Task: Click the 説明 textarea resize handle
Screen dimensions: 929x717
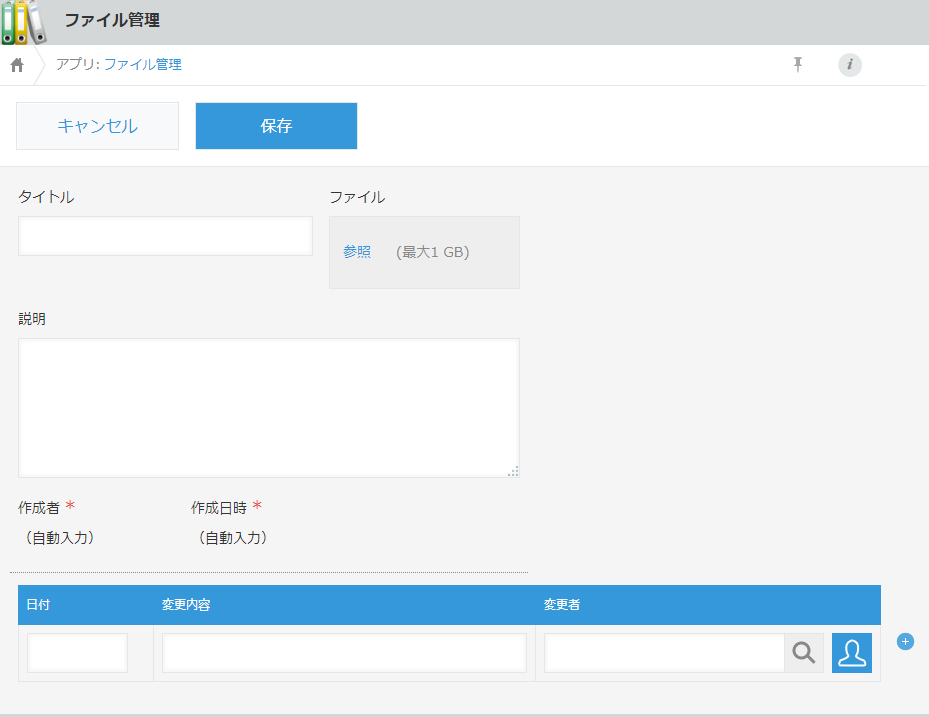Action: 513,471
